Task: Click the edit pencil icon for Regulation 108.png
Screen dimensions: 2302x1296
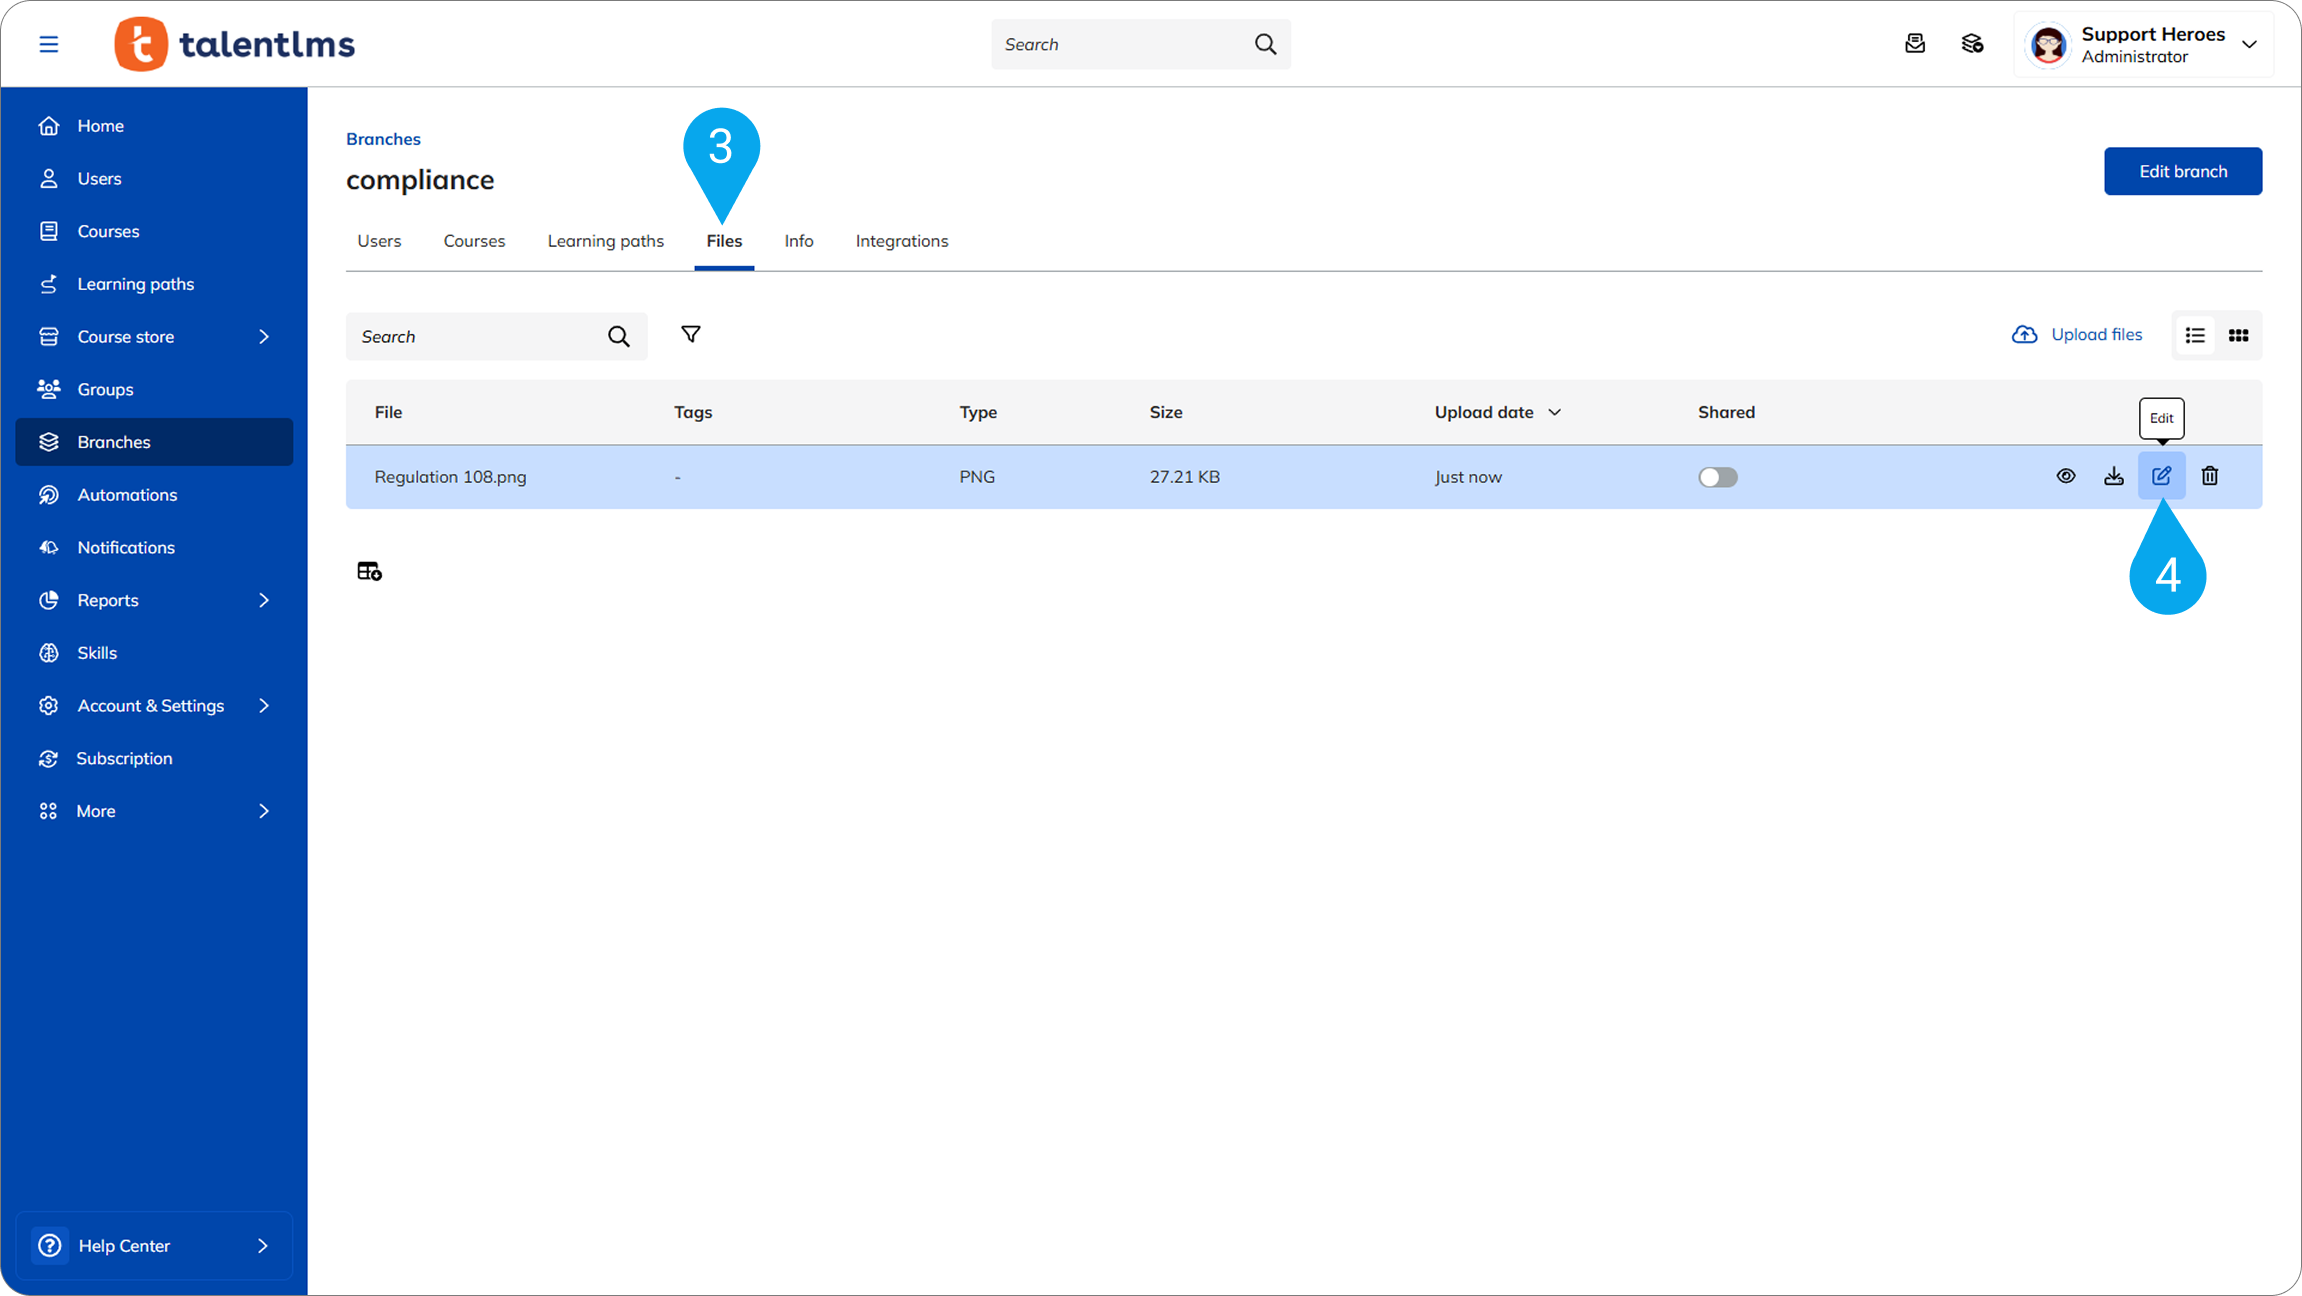Action: point(2161,476)
